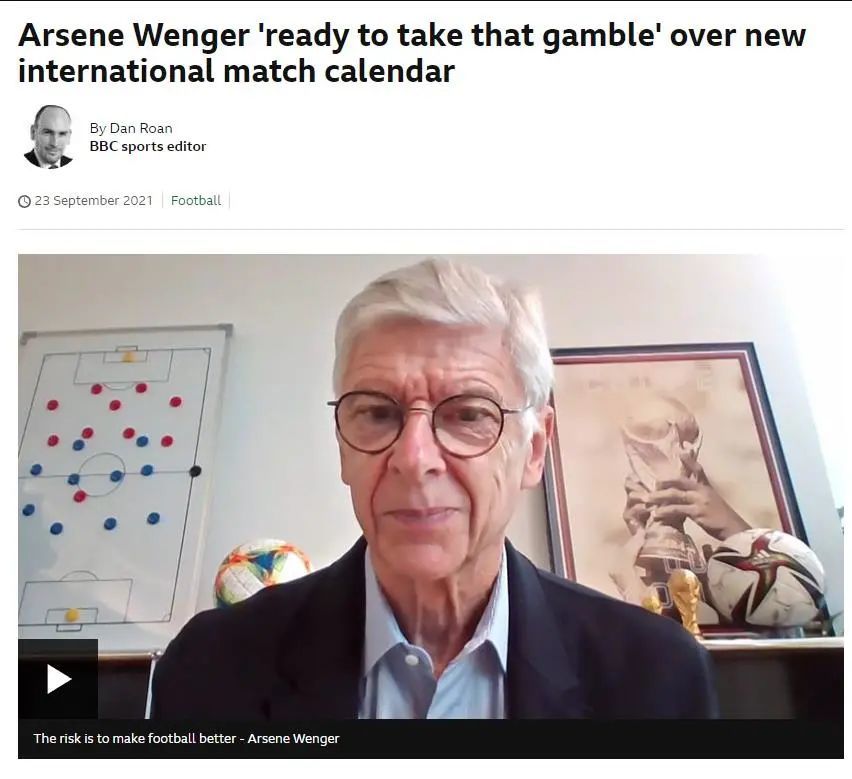The width and height of the screenshot is (852, 779).
Task: Click the clock icon beside the date
Action: 24,201
